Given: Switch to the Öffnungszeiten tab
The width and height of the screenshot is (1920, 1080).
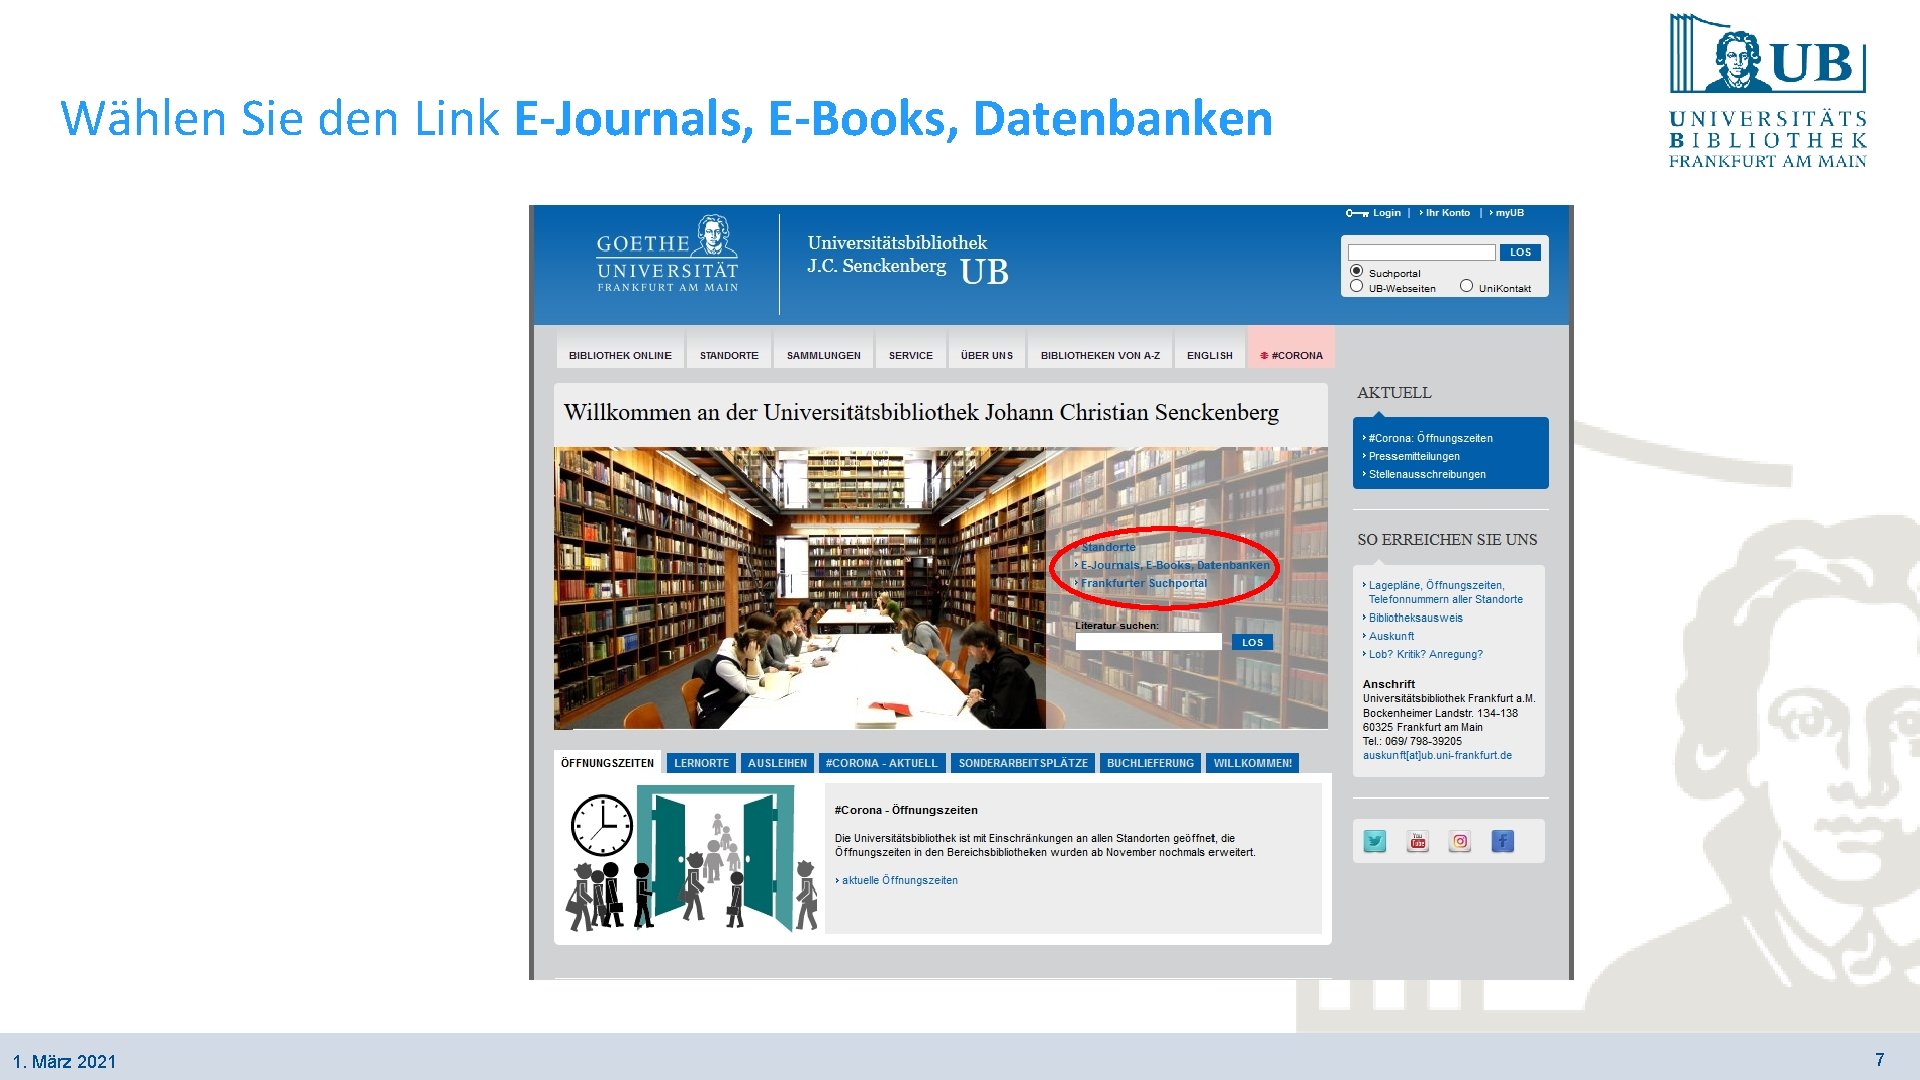Looking at the screenshot, I should [x=607, y=763].
